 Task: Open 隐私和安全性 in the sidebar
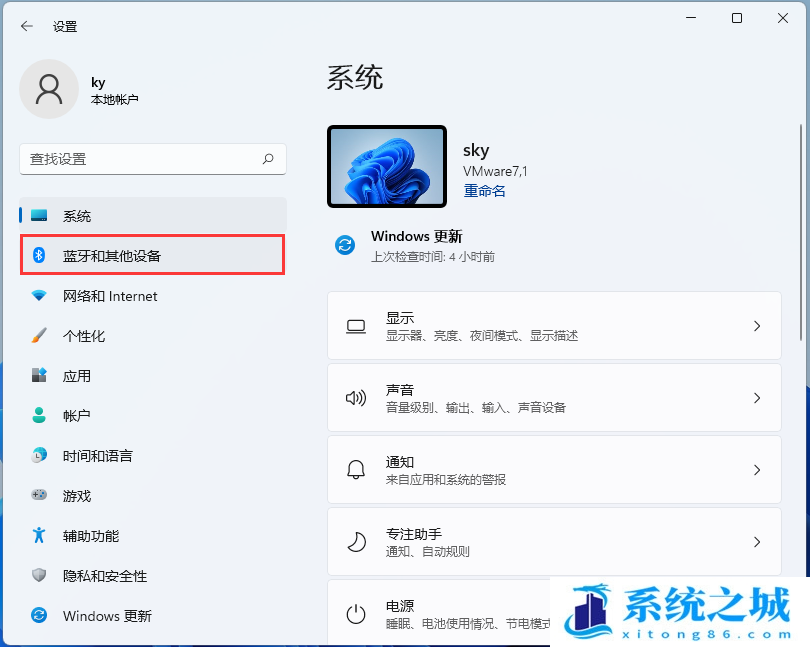pyautogui.click(x=153, y=575)
